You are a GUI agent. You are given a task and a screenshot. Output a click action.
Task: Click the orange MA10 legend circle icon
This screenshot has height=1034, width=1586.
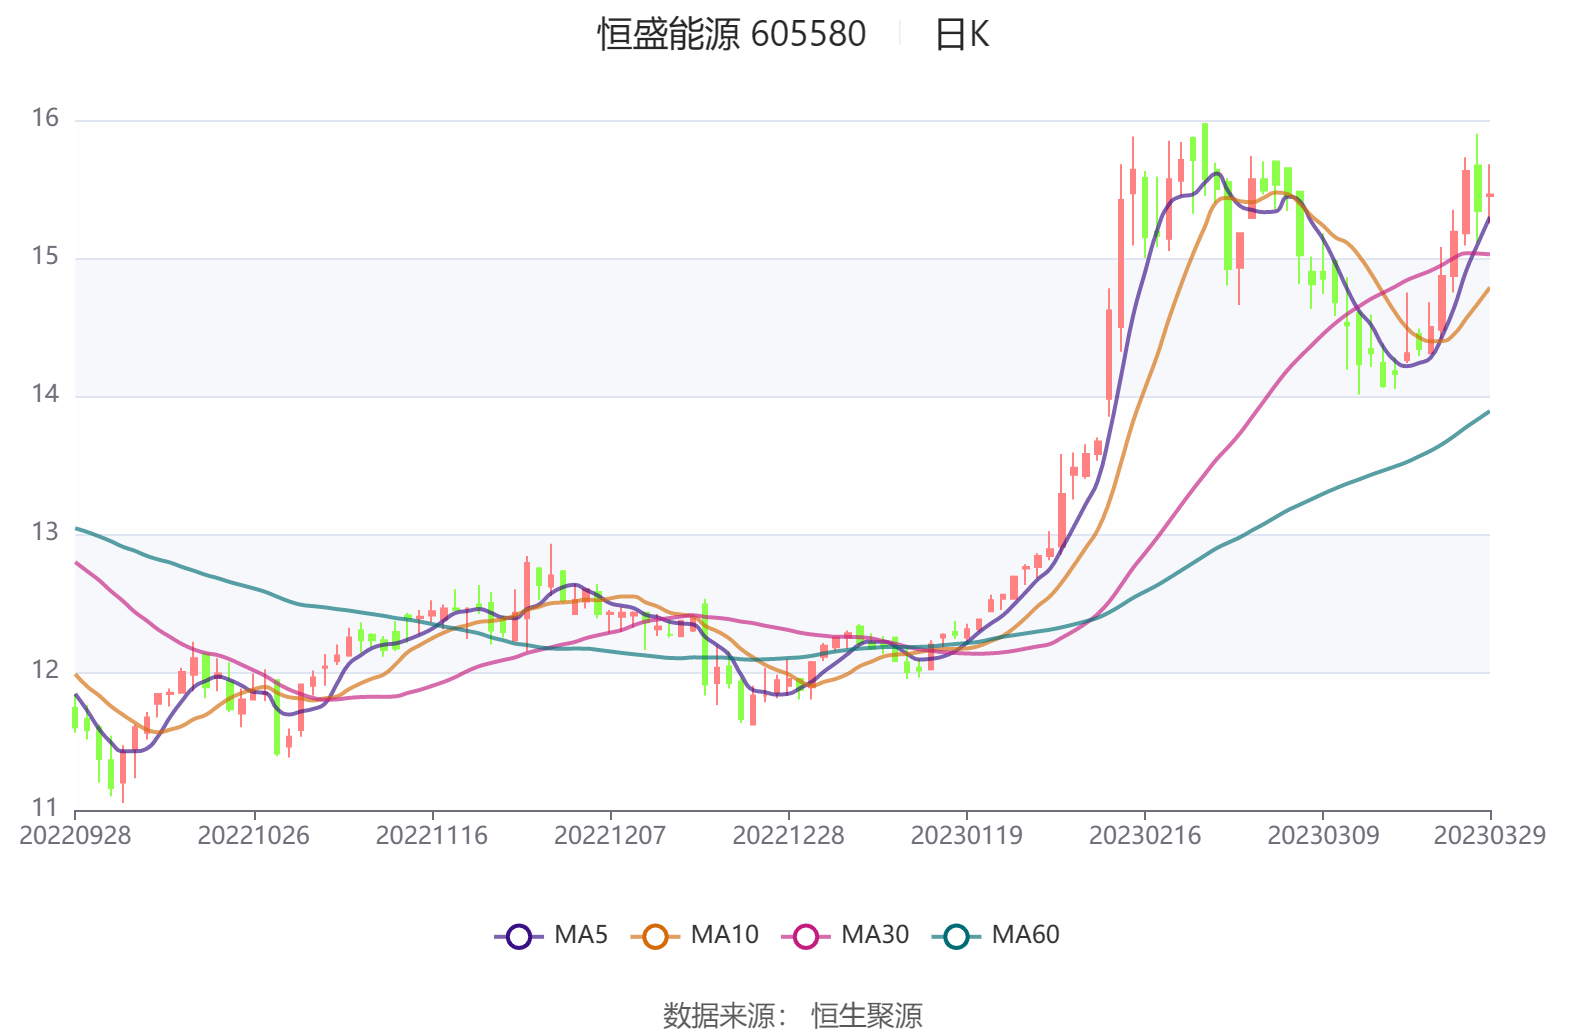[x=655, y=937]
